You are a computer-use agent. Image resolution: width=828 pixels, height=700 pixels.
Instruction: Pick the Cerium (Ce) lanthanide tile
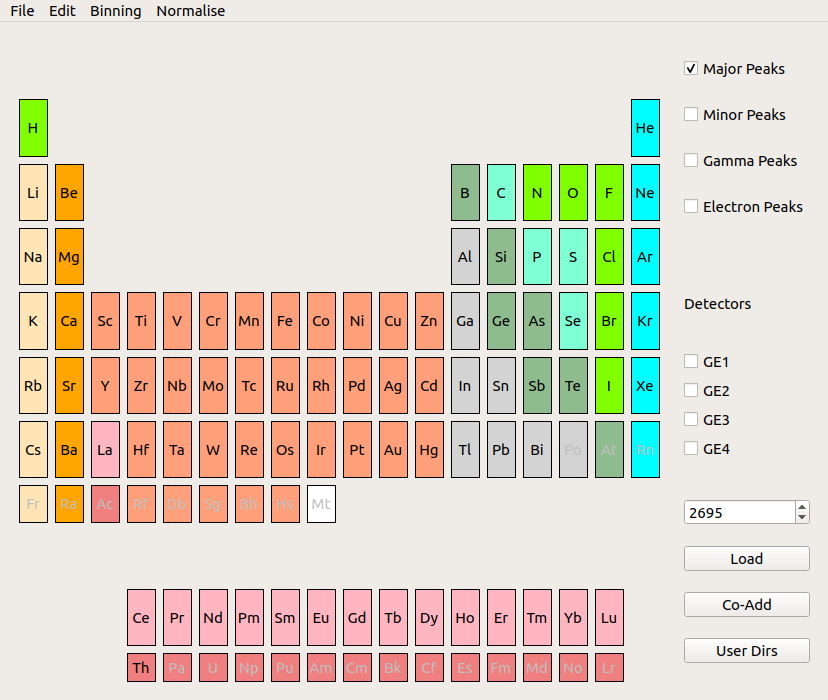click(x=141, y=617)
